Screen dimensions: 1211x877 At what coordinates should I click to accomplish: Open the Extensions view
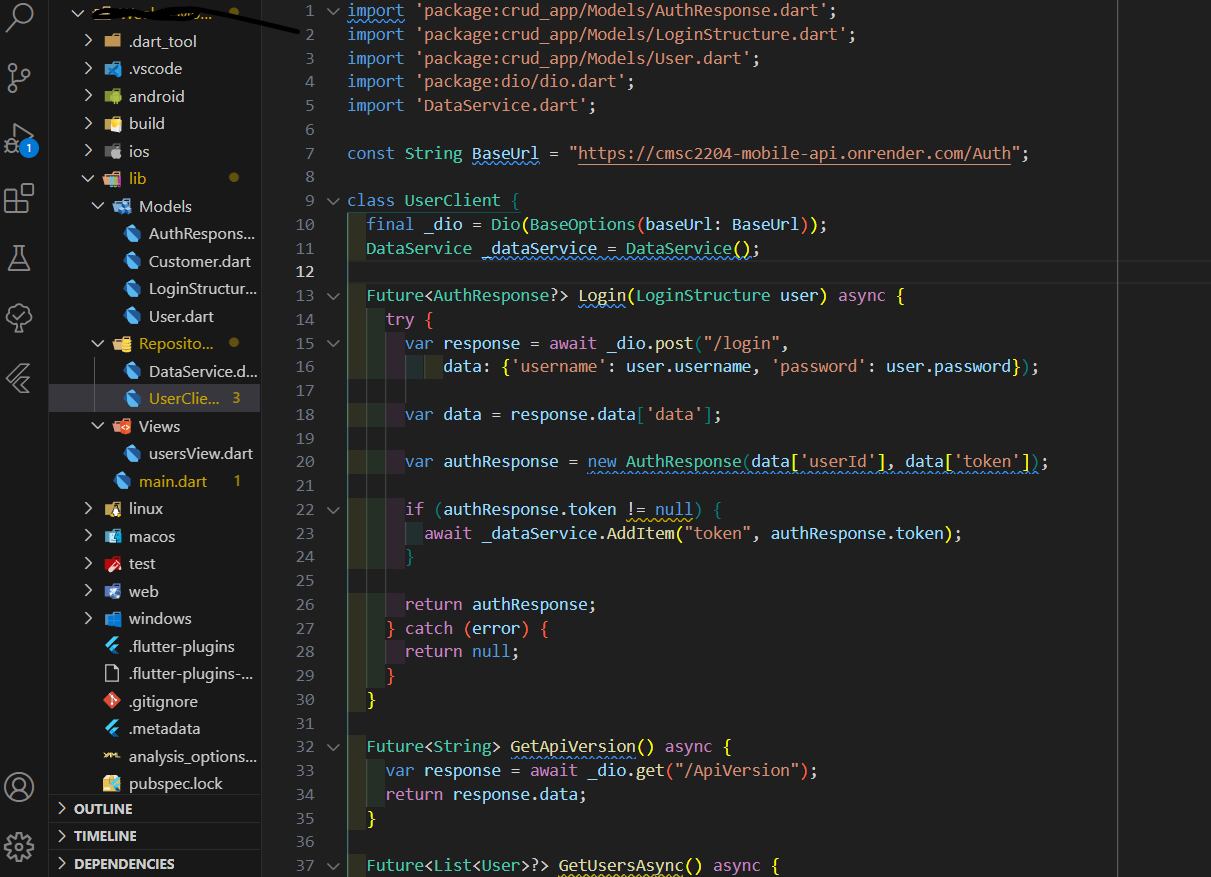tap(19, 198)
